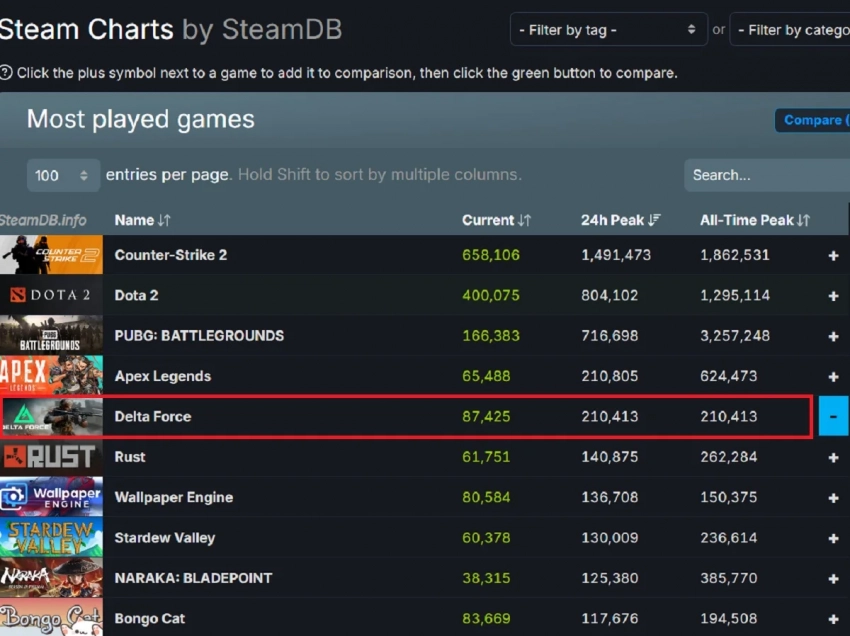The height and width of the screenshot is (636, 850).
Task: Add PUBG: BATTLEGROUNDS to comparison
Action: [x=833, y=337]
